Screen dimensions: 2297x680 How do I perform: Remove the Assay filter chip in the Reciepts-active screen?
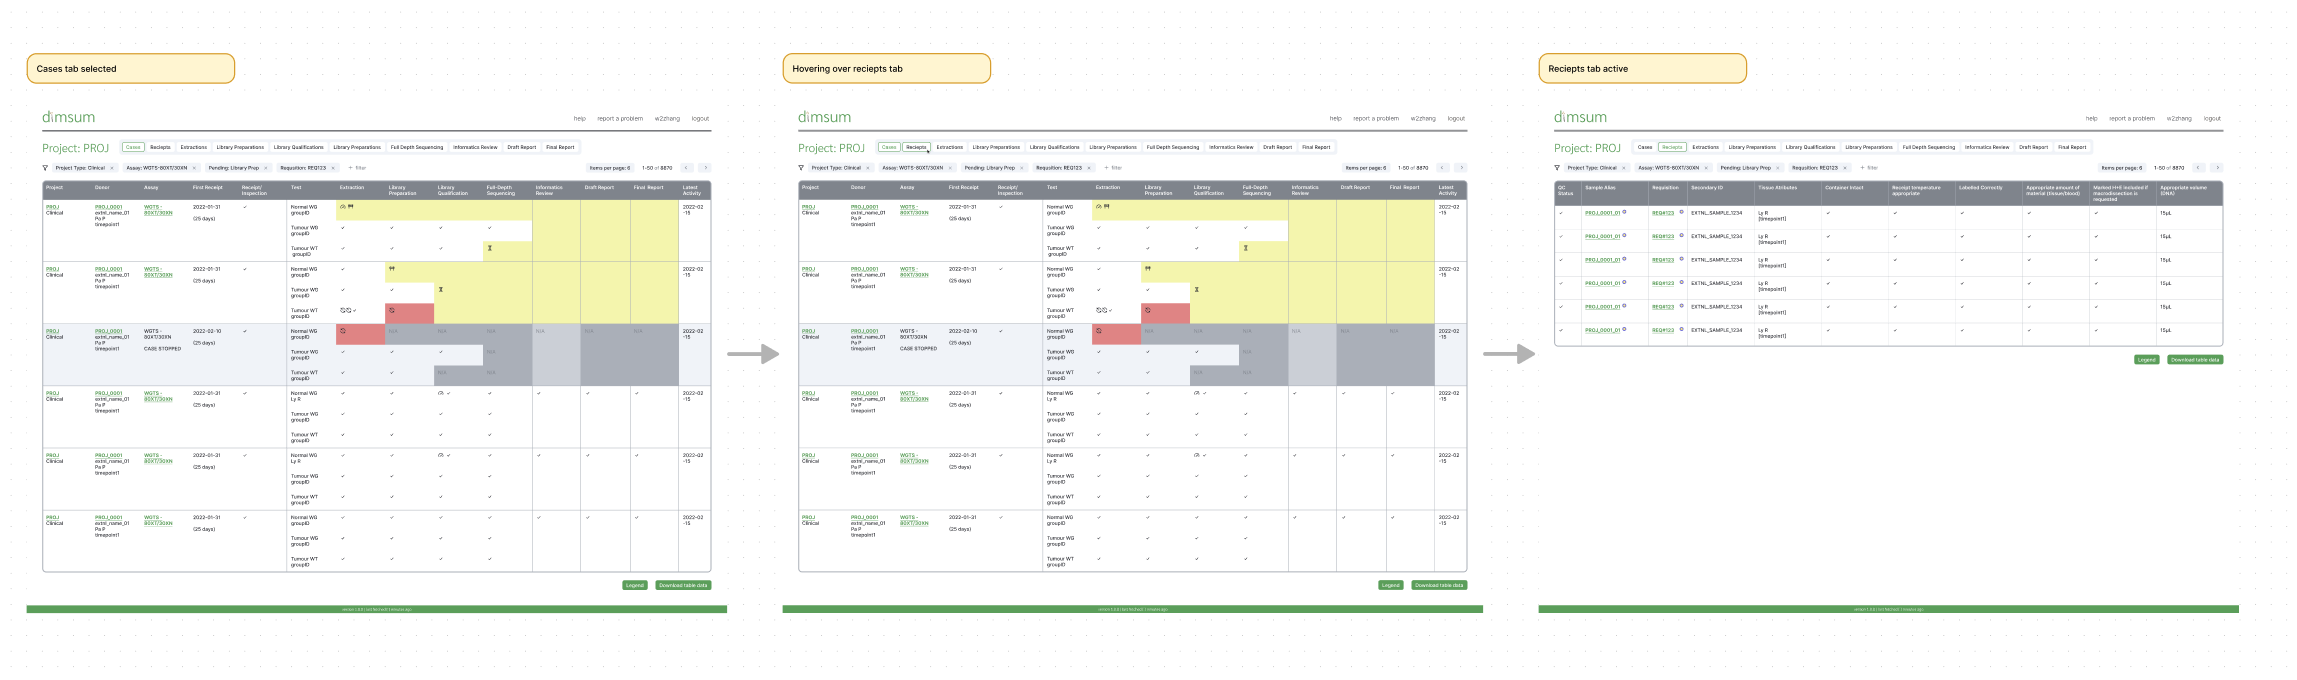click(1706, 168)
